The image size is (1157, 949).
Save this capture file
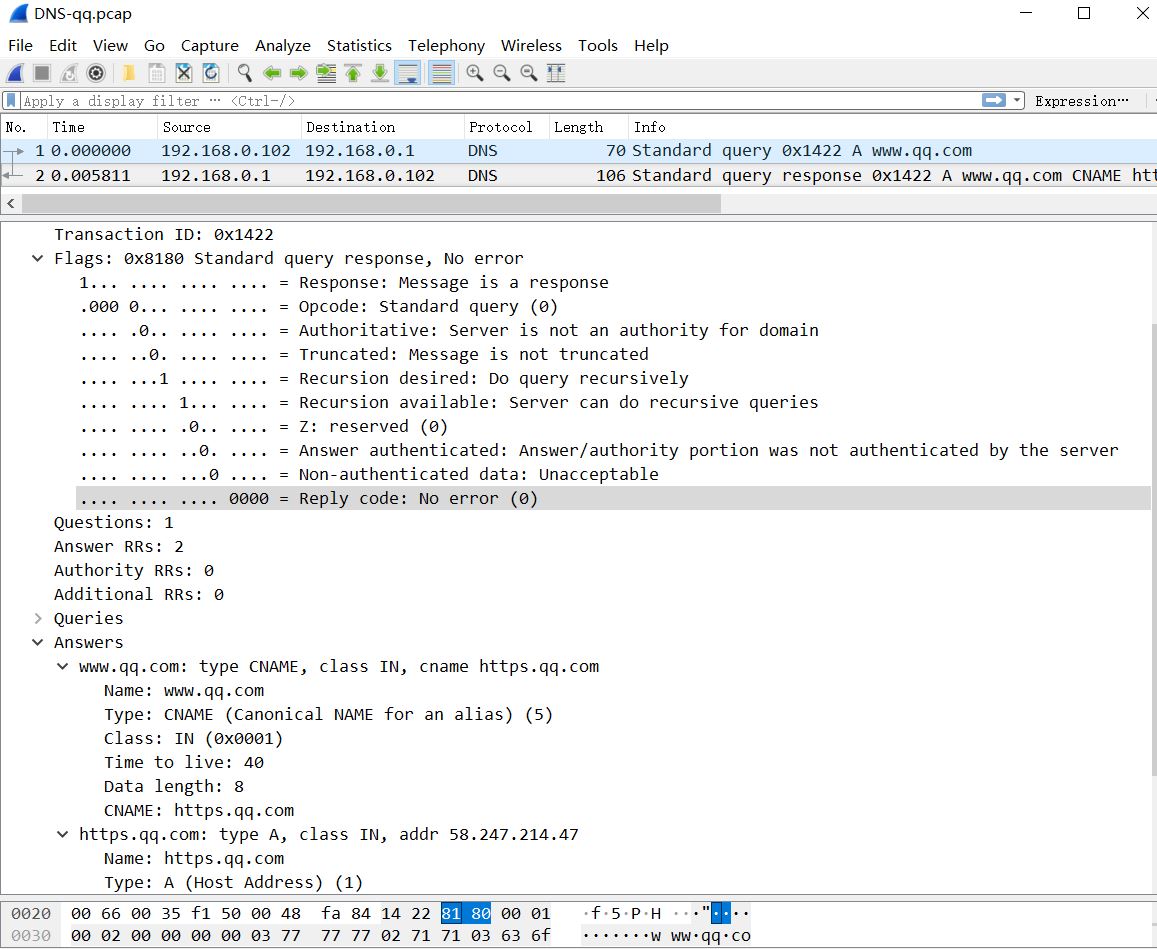point(156,73)
